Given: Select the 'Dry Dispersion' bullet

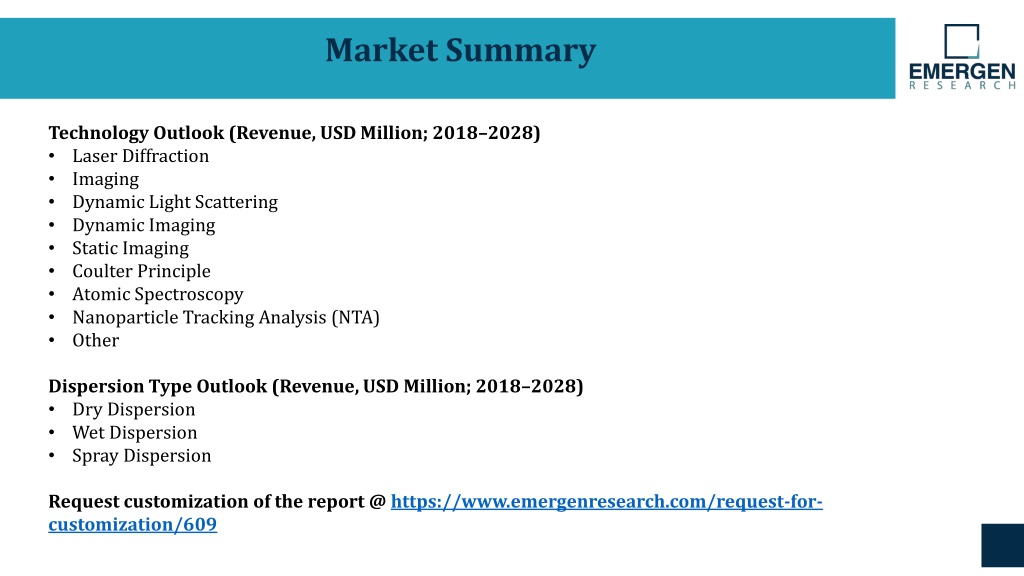Looking at the screenshot, I should (x=133, y=409).
